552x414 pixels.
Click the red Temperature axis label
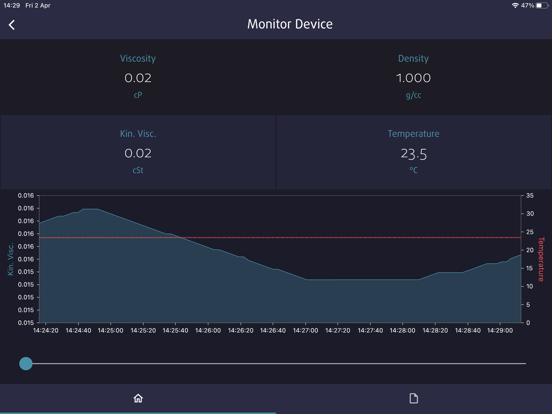pyautogui.click(x=541, y=259)
